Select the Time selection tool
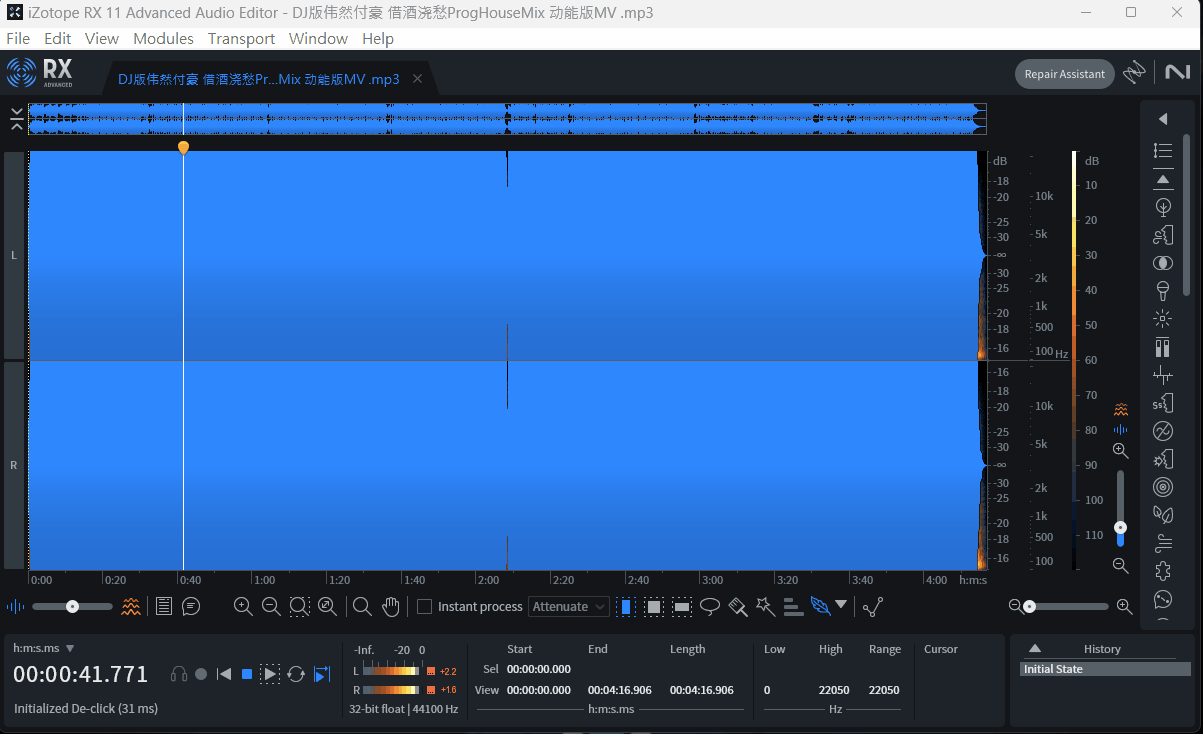This screenshot has height=734, width=1203. pos(625,606)
